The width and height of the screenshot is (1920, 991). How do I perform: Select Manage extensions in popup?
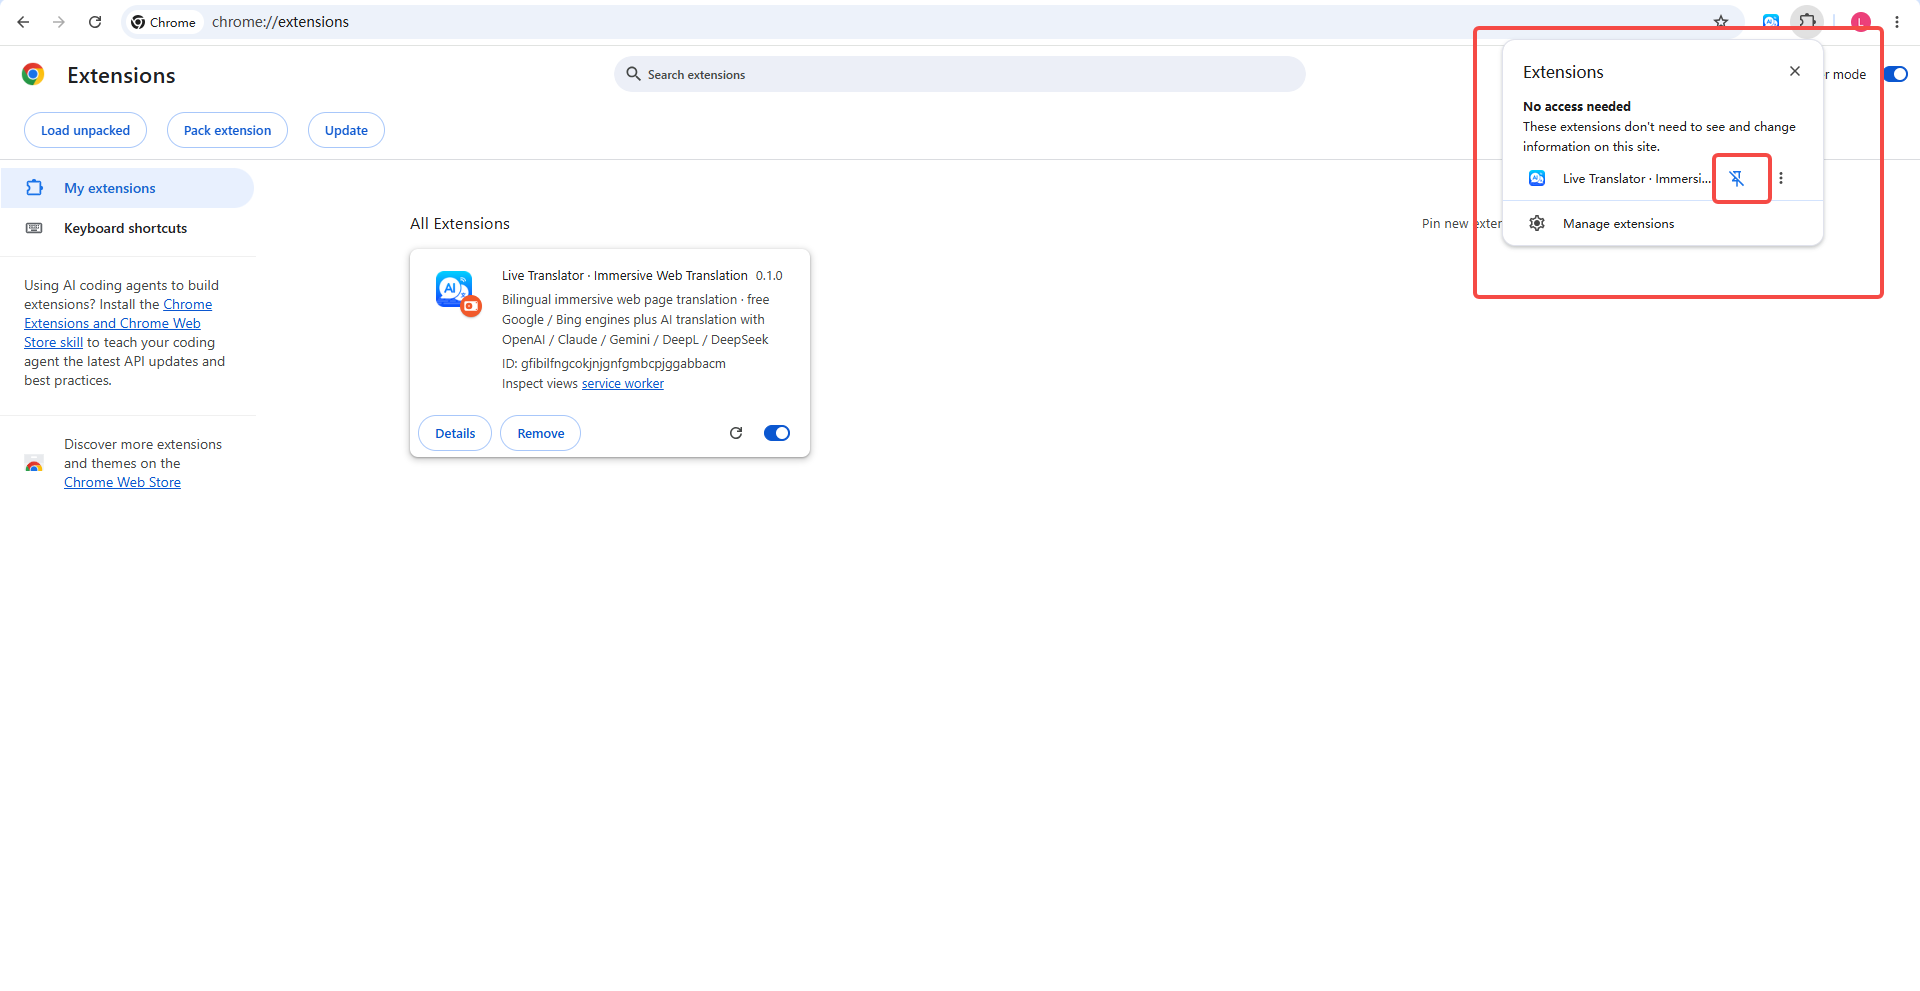tap(1662, 223)
